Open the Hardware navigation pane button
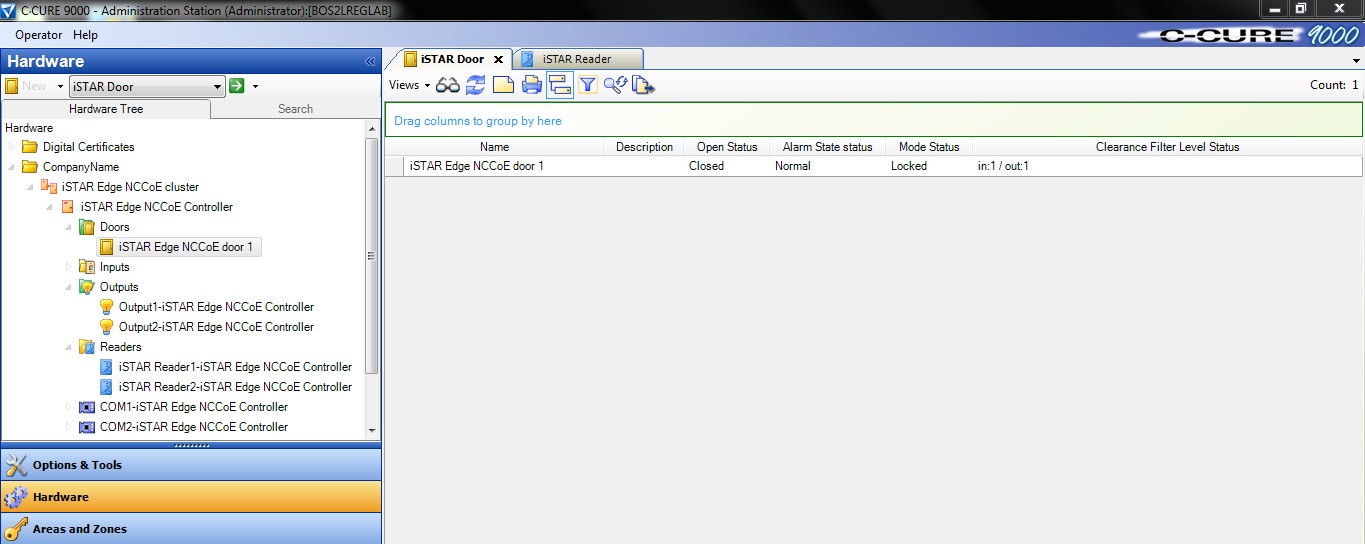 [190, 497]
